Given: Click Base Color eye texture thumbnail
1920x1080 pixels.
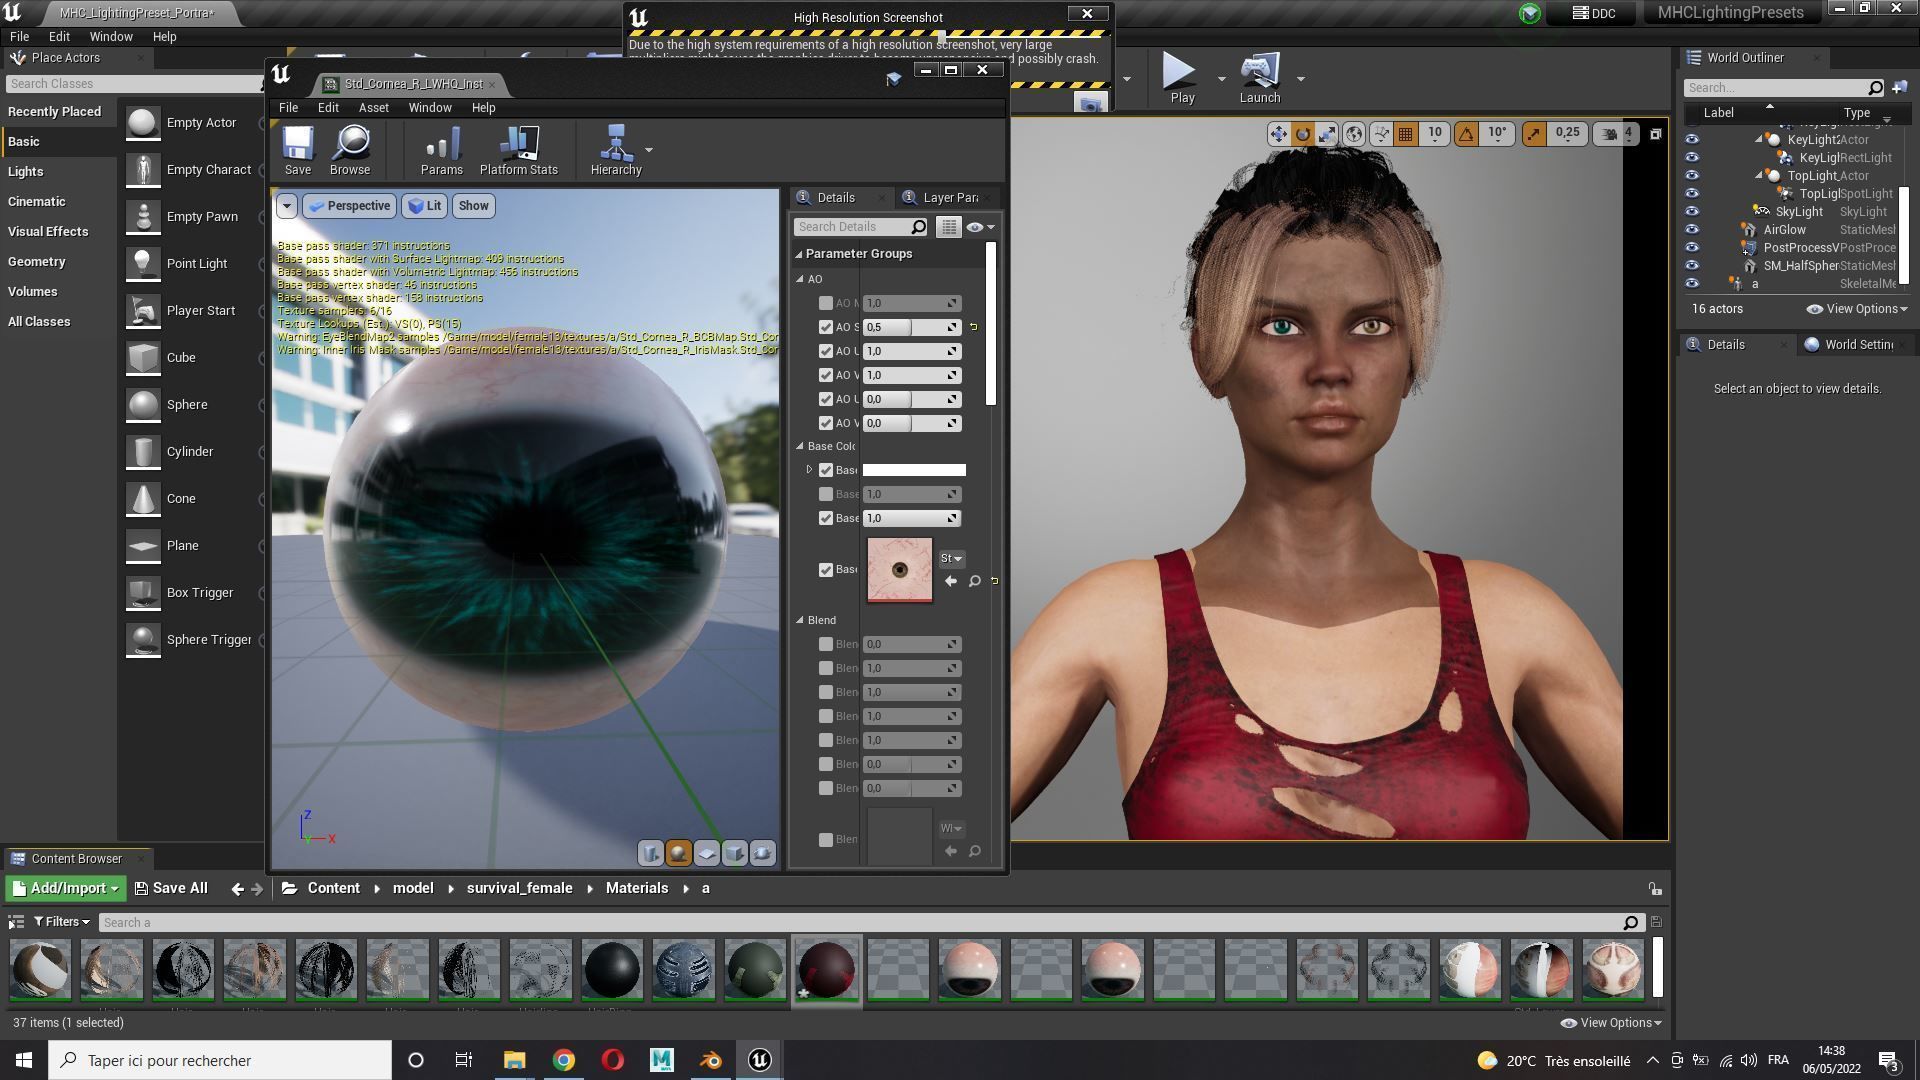Looking at the screenshot, I should click(x=900, y=570).
